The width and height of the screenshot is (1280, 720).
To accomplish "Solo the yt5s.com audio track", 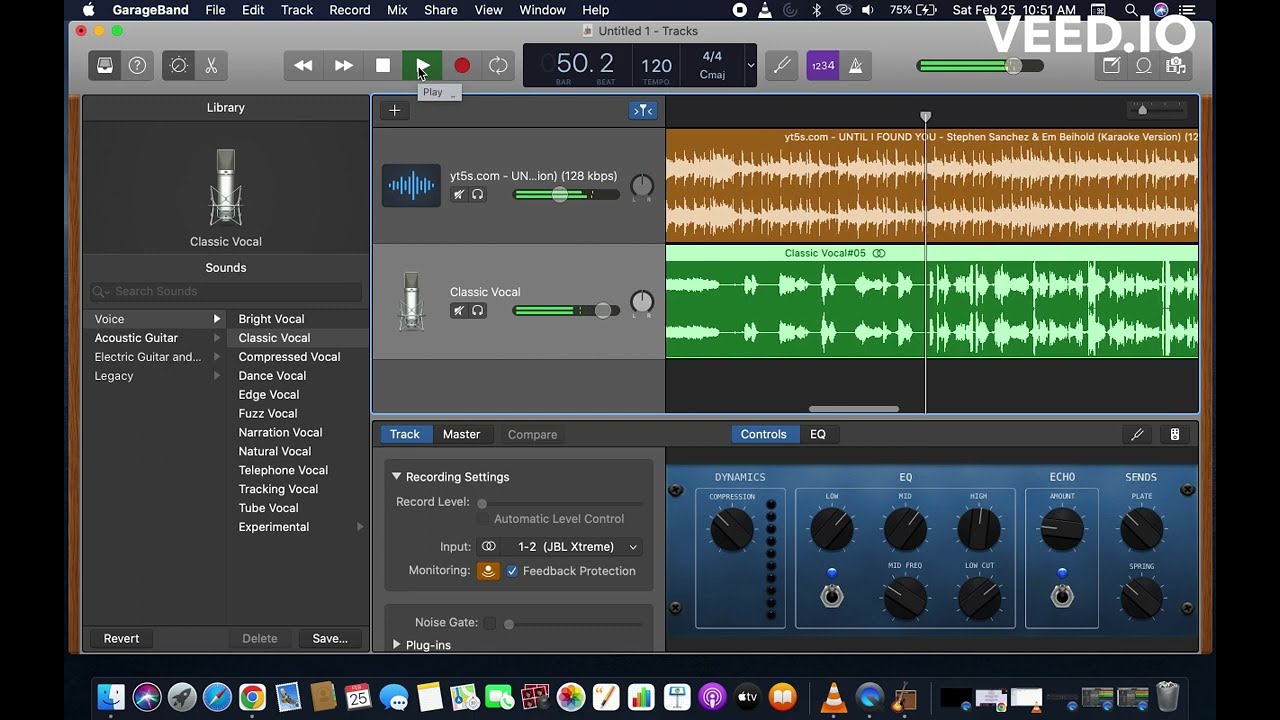I will tap(478, 195).
